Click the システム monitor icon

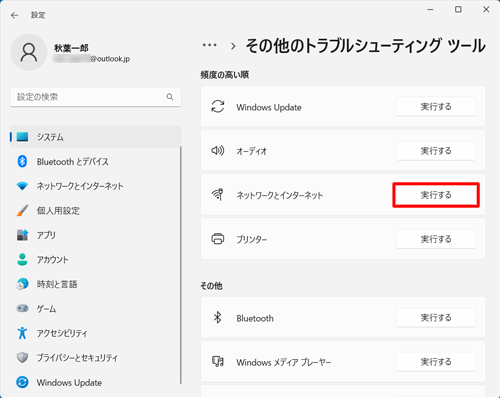click(23, 137)
